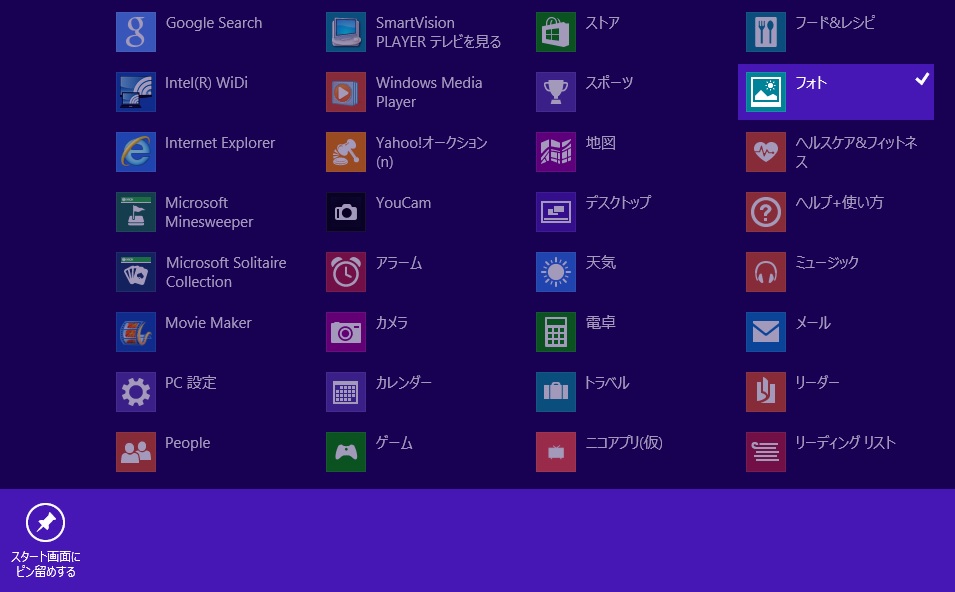Start Microsoft Minesweeper icon

pos(136,212)
